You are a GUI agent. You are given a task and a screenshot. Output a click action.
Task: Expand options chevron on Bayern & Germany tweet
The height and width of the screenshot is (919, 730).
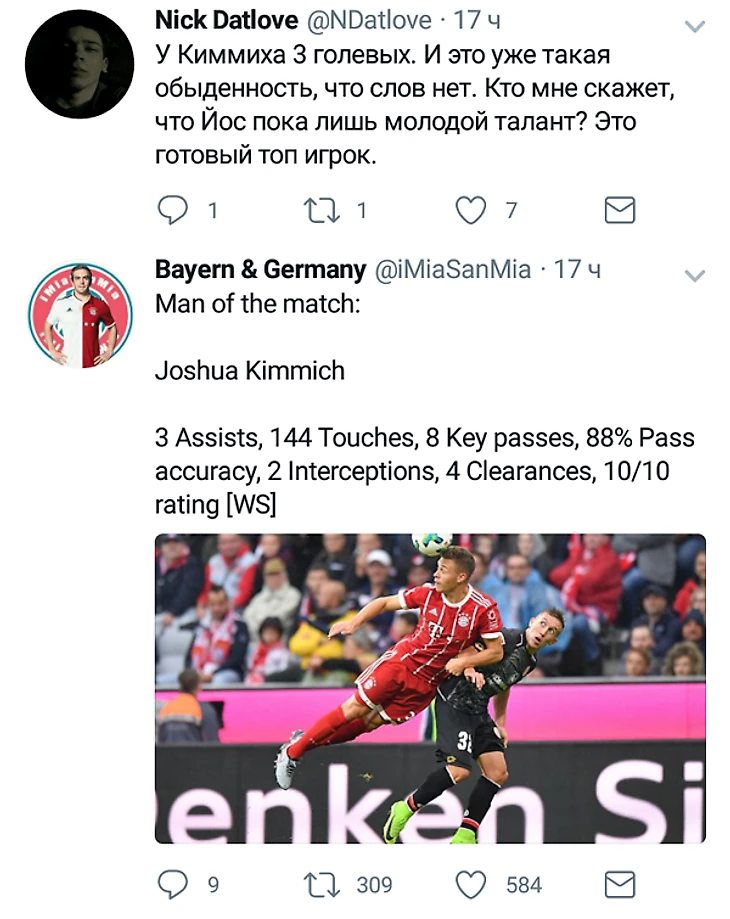click(695, 275)
